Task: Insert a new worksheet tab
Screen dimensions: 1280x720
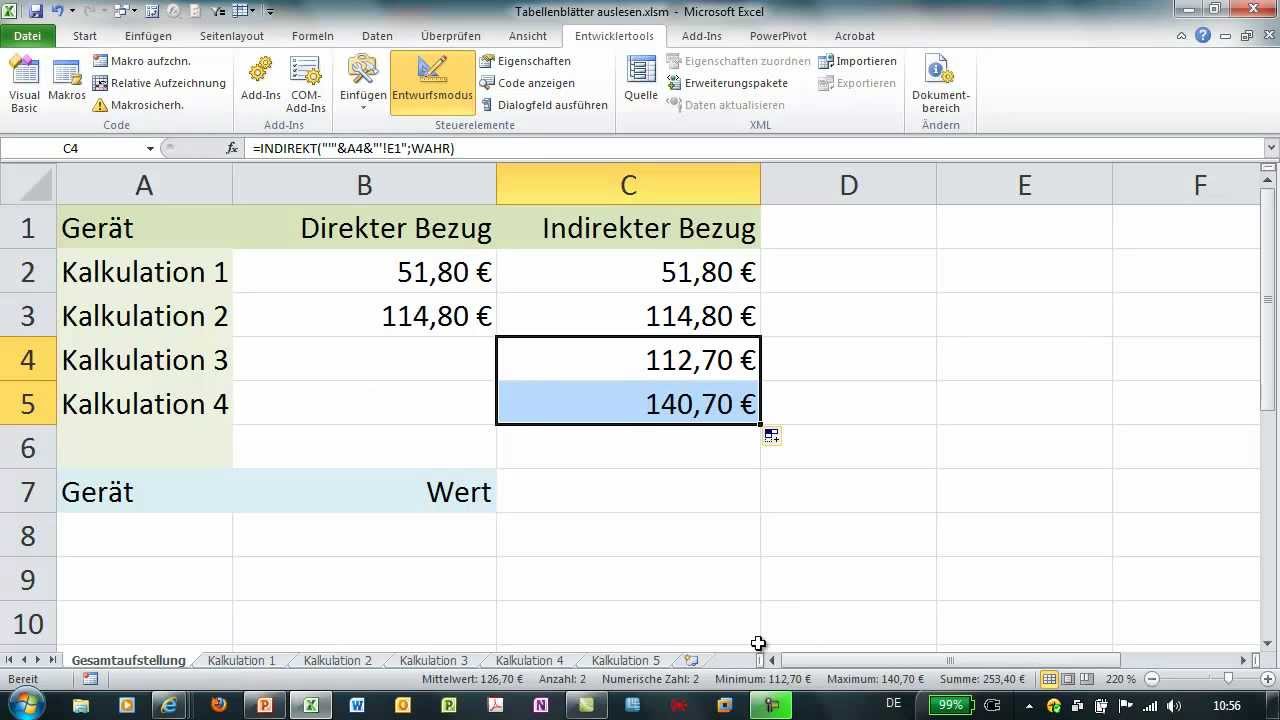Action: [691, 660]
